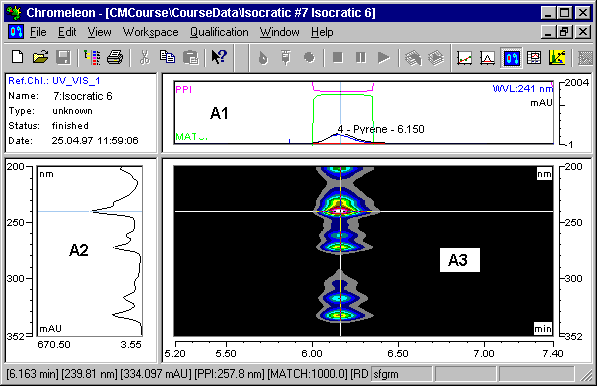Screen dimensions: 597x387
Task: Toggle the 3D field PPA view icon
Action: point(511,58)
